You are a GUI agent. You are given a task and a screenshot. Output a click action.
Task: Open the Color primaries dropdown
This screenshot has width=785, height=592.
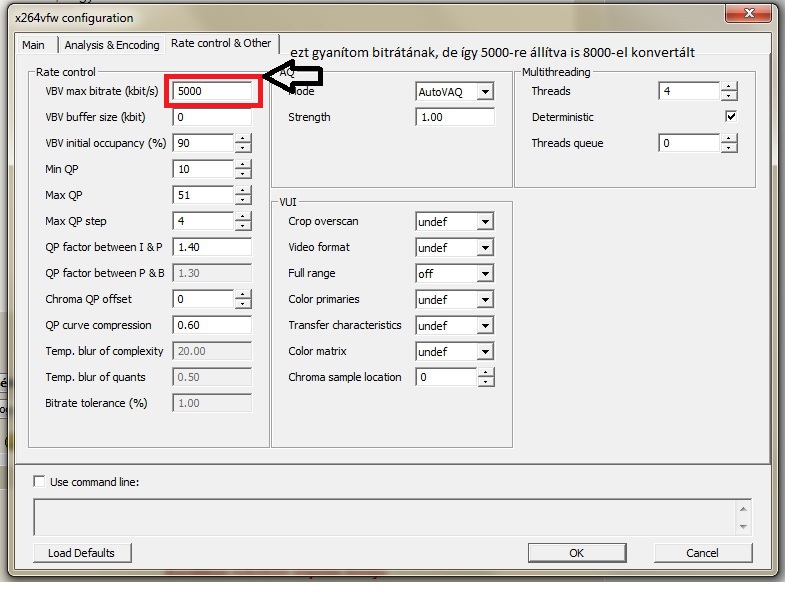point(485,300)
